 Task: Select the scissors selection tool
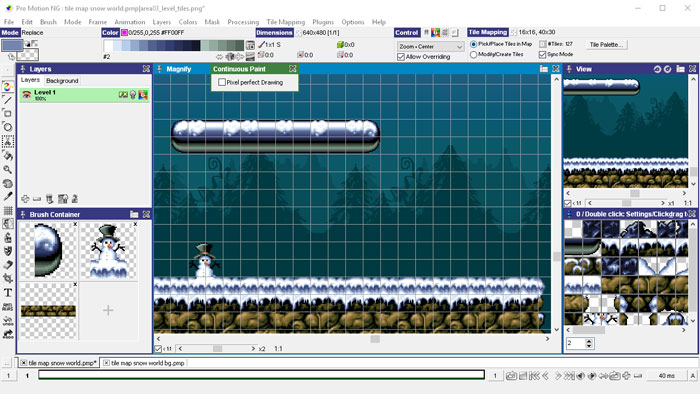point(8,141)
